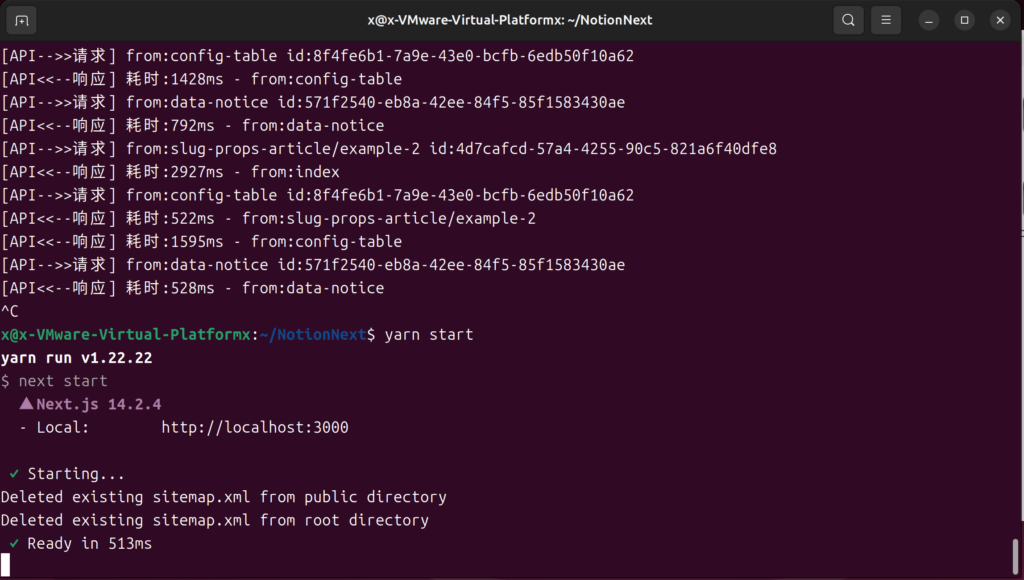1024x580 pixels.
Task: Click the search magnifier icon
Action: pos(848,20)
